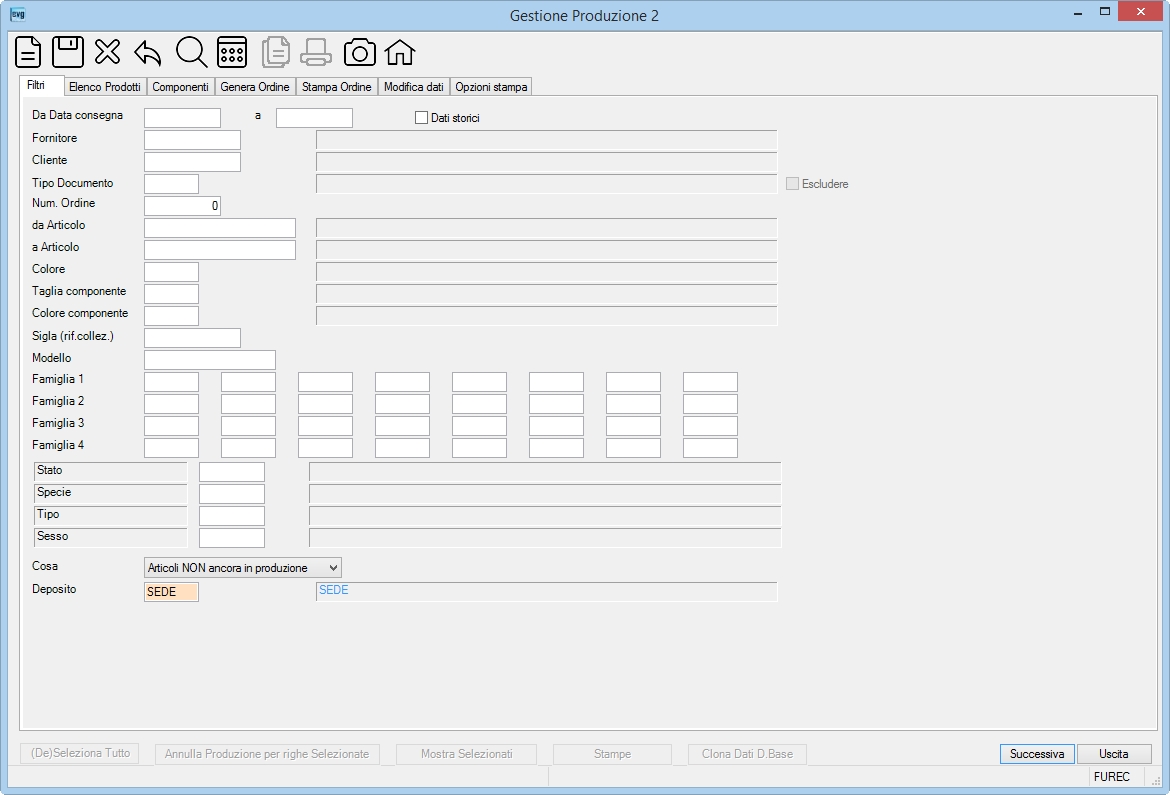Click the Fornitore input field
The width and height of the screenshot is (1170, 795).
193,140
